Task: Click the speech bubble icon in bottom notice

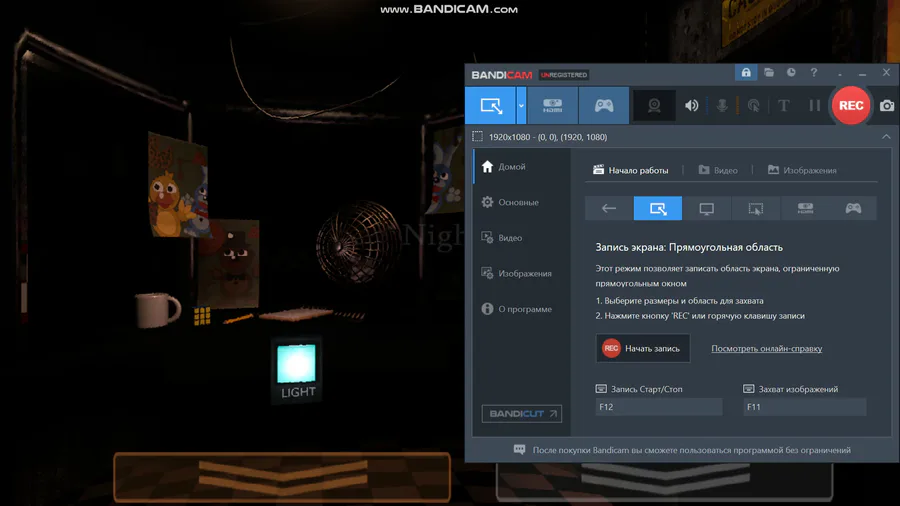Action: point(519,449)
